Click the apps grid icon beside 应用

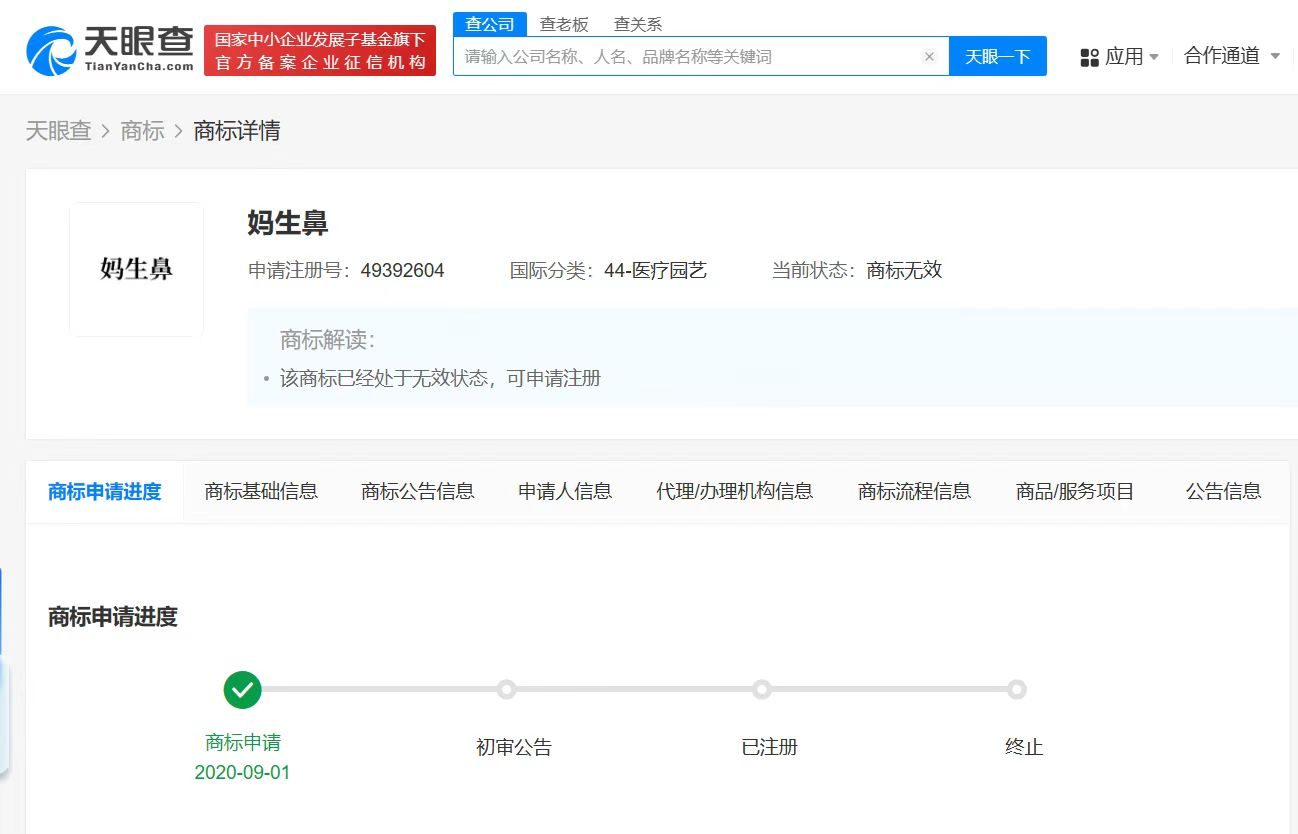(x=1089, y=56)
